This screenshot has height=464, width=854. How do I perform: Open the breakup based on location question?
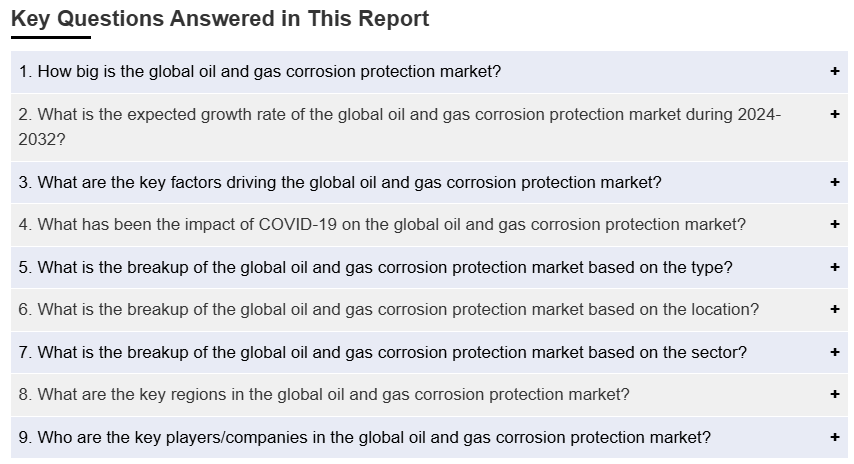click(x=388, y=310)
